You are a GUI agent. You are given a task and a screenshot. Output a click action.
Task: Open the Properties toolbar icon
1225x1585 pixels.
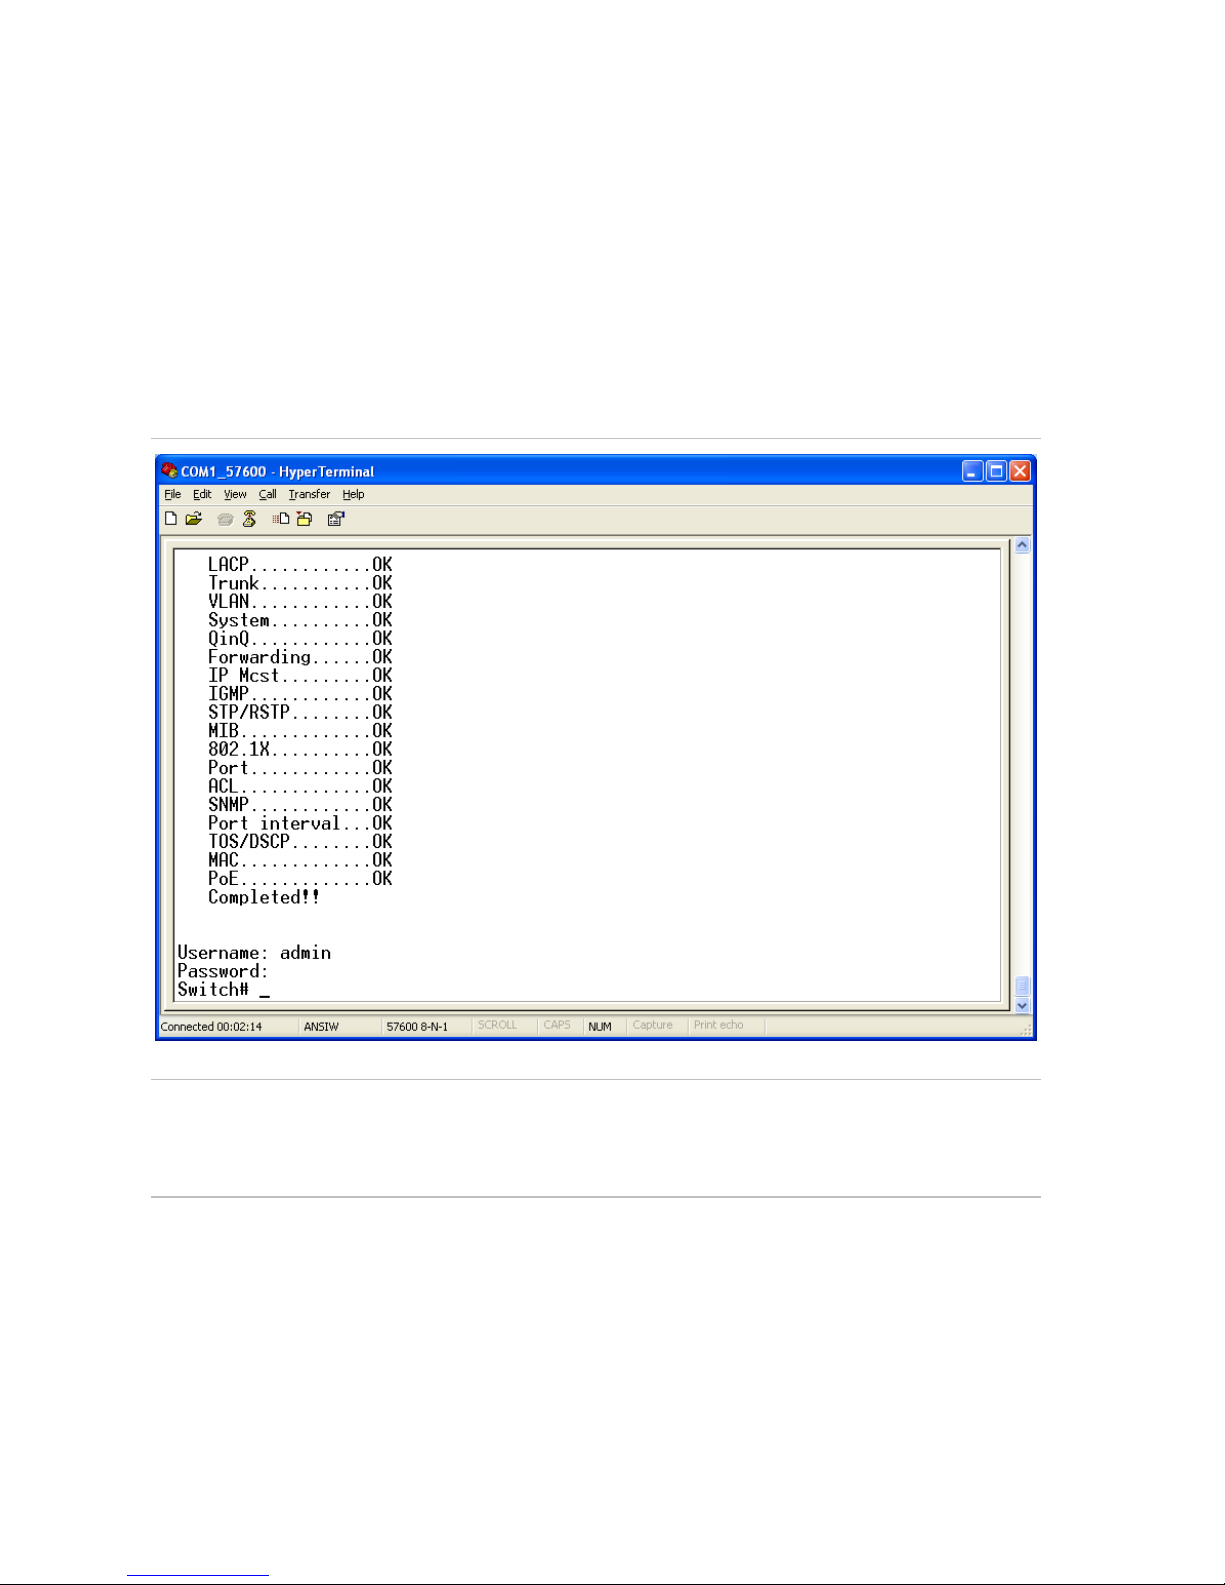pos(336,518)
